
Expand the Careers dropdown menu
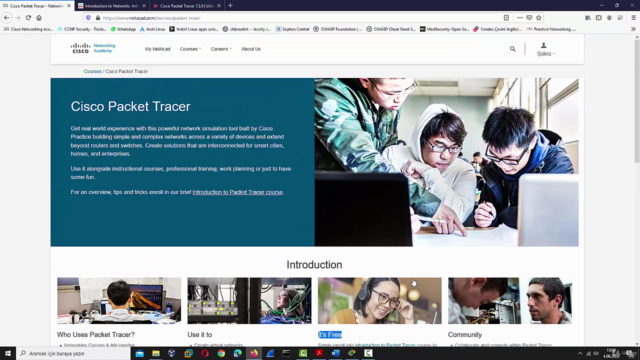(x=221, y=49)
